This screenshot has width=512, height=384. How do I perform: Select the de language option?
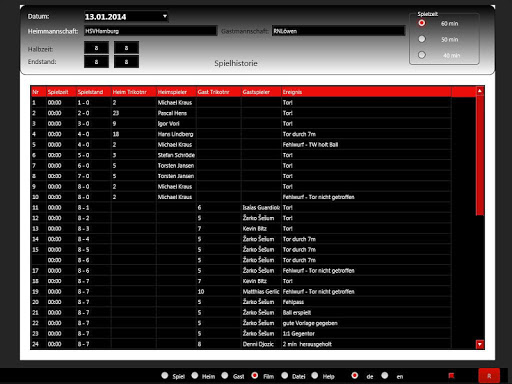coord(355,375)
